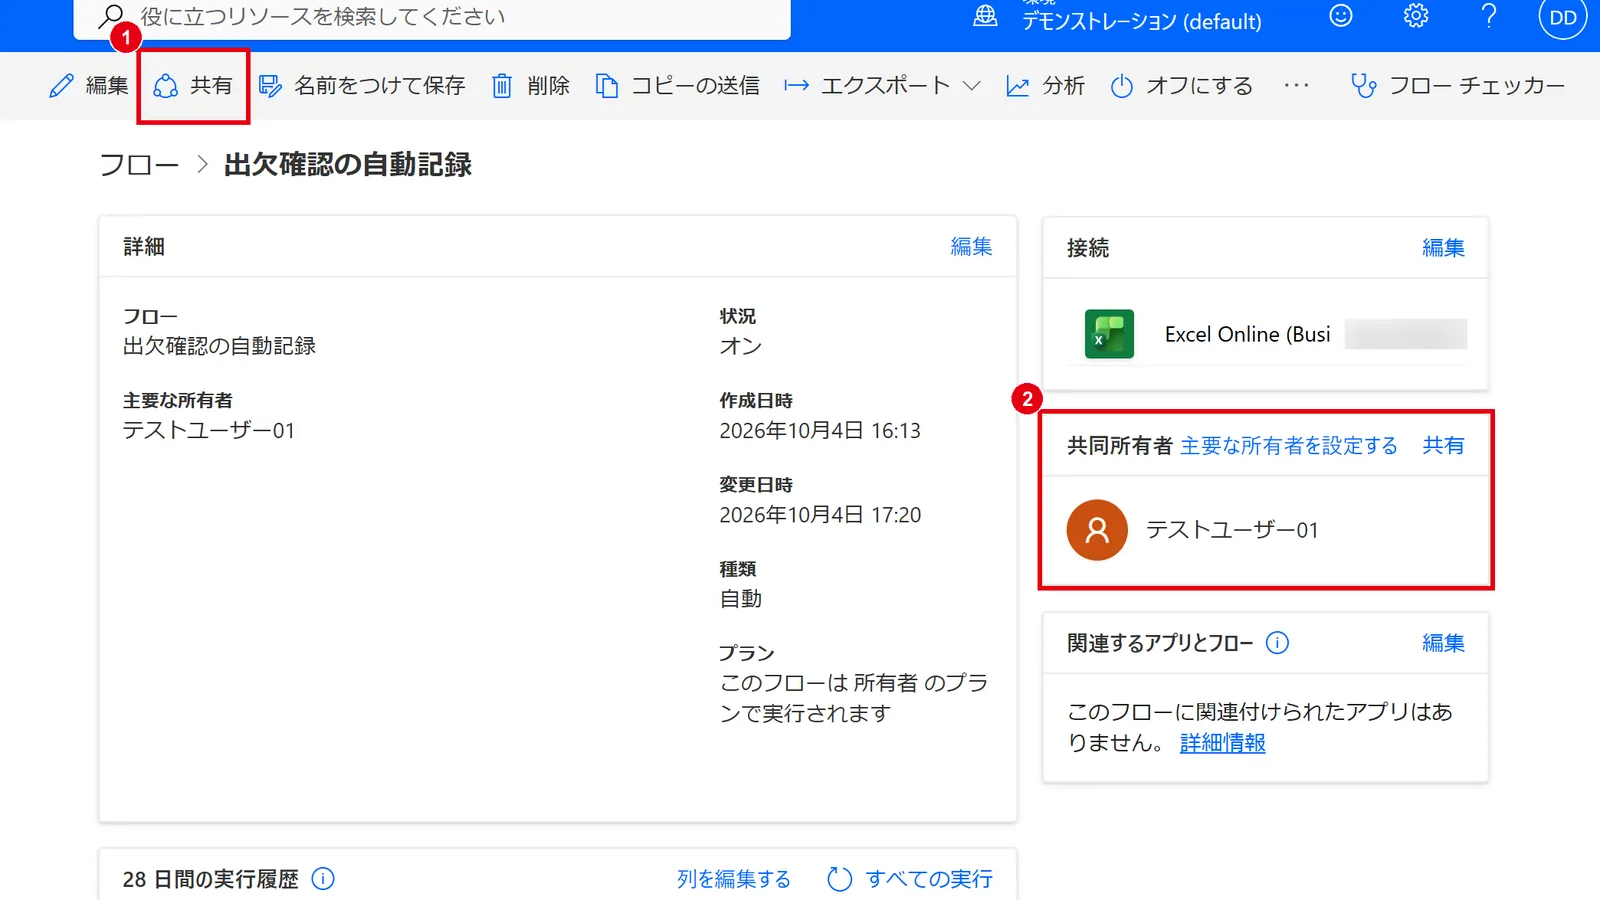Click the pencil 編集 toolbar button
Viewport: 1600px width, 900px height.
(x=89, y=86)
